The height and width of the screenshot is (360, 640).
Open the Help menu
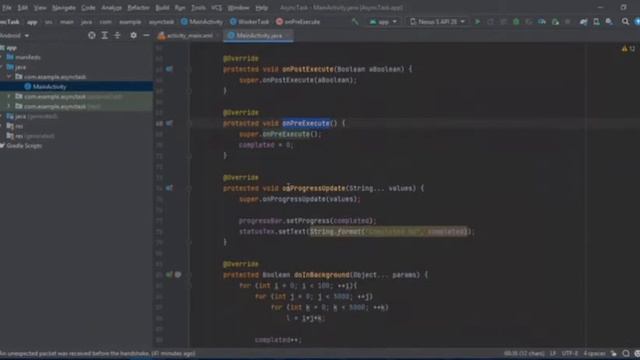[x=261, y=8]
